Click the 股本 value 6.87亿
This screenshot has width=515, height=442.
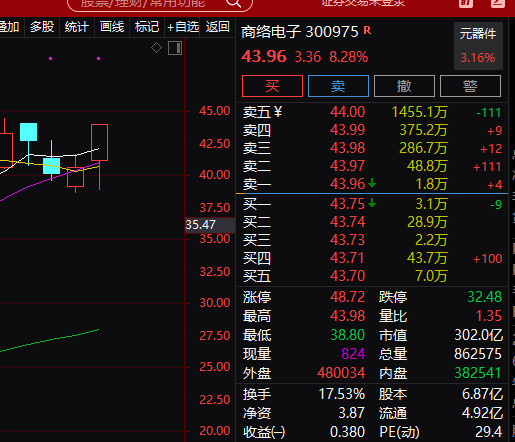[x=482, y=394]
